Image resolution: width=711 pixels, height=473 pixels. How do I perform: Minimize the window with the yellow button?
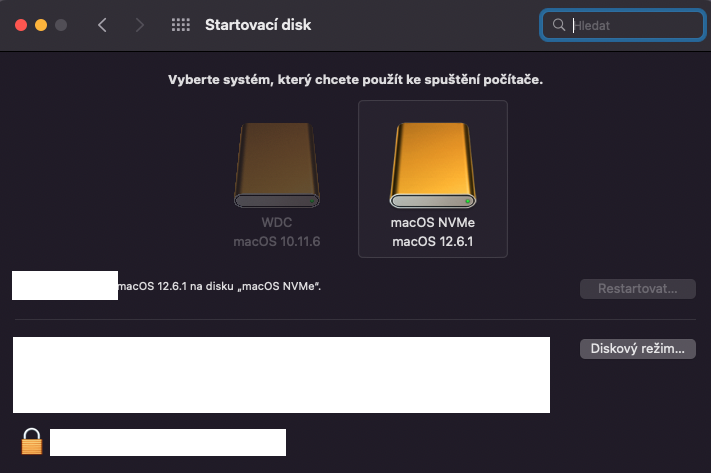click(41, 25)
